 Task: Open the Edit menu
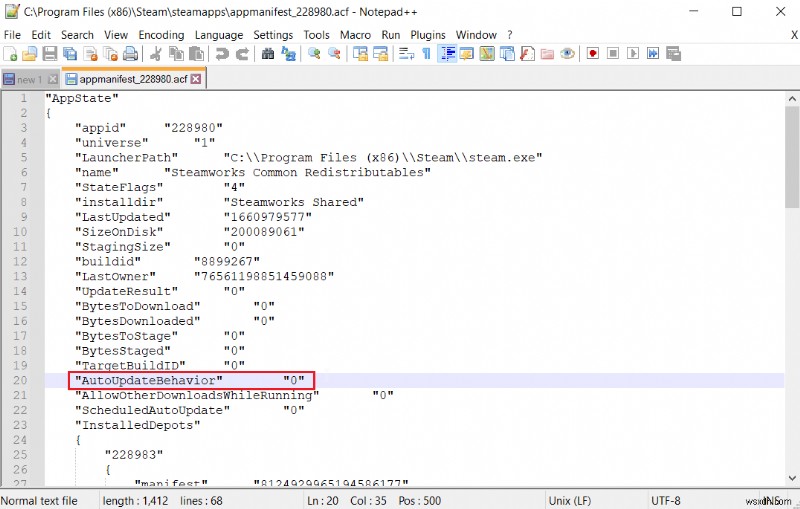(x=41, y=35)
